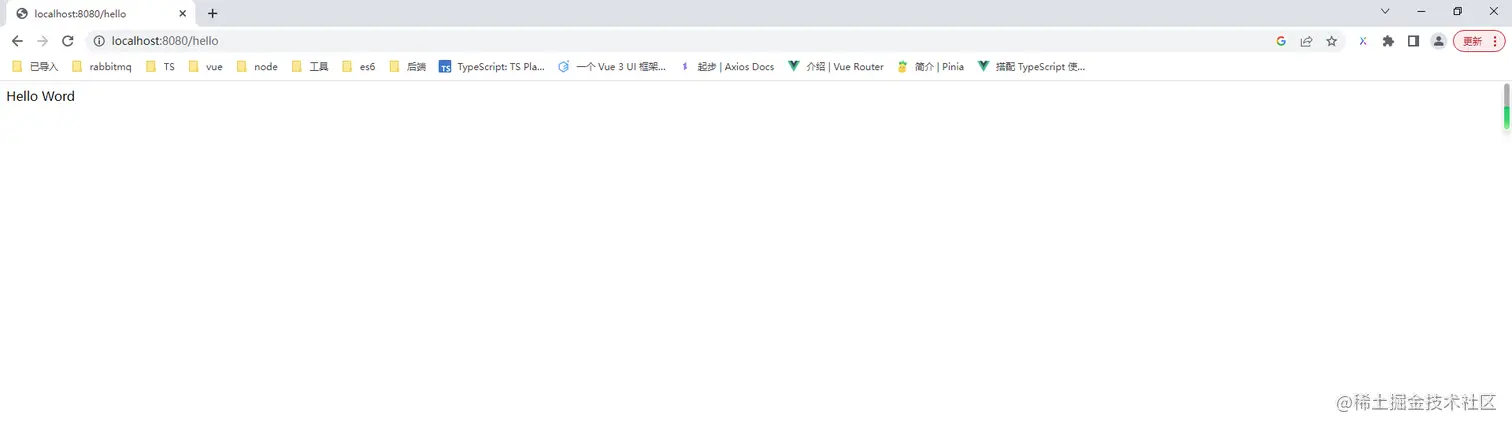Open the 工具 bookmark folder
Screen dimensions: 1512x428
[x=310, y=67]
